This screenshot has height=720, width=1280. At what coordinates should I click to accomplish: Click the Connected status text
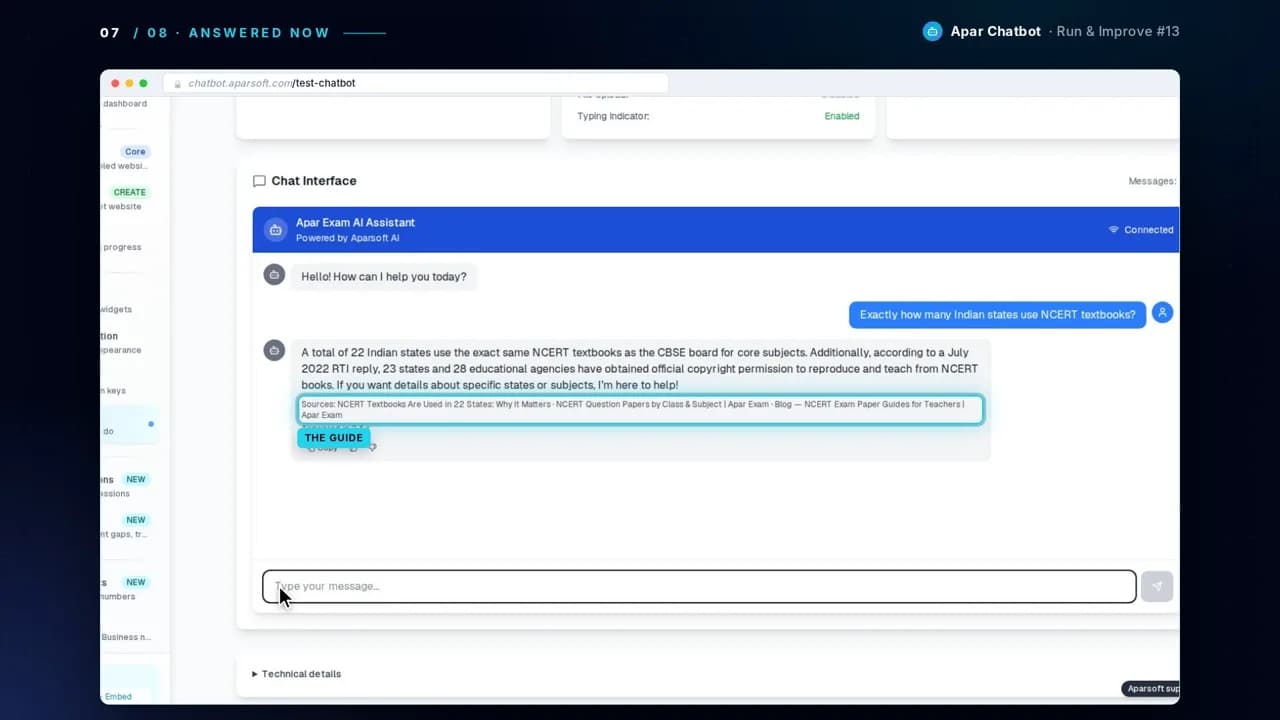tap(1149, 230)
